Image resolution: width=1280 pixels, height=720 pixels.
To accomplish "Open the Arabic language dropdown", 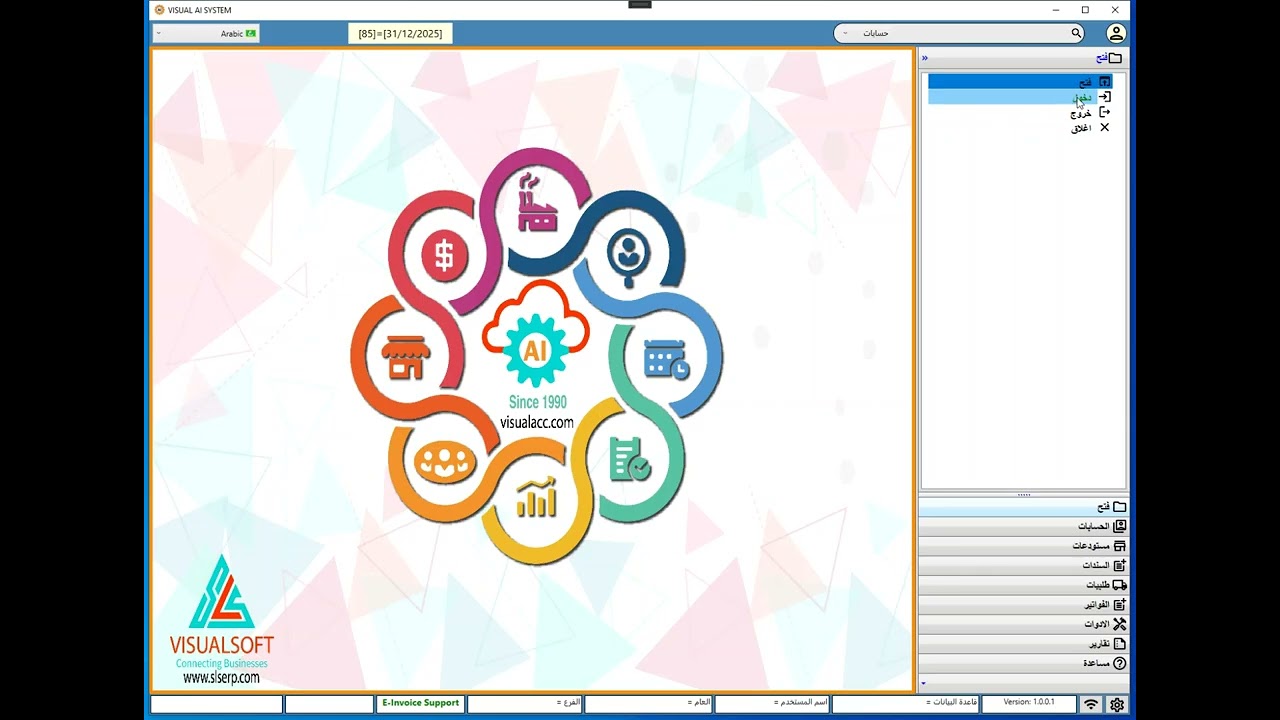I will point(206,33).
